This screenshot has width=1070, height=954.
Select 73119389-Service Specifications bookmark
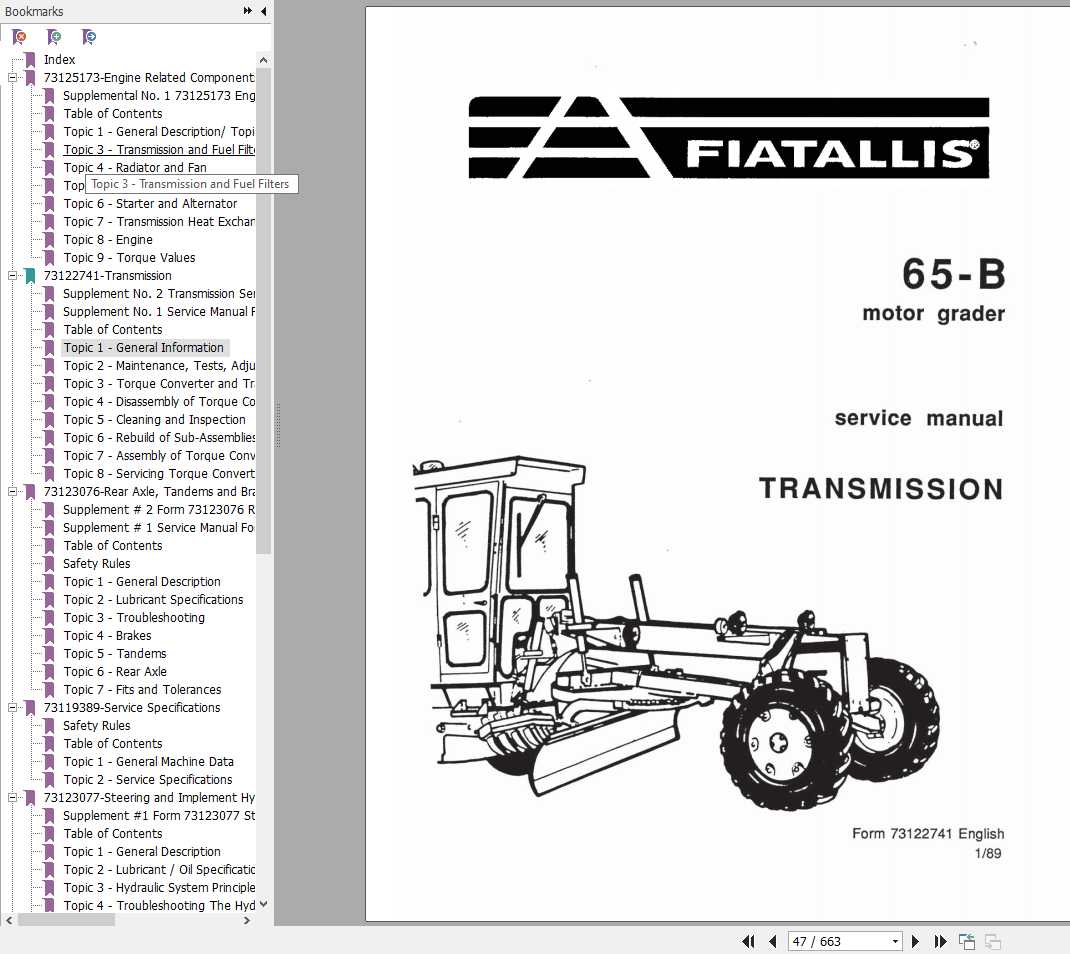point(132,708)
